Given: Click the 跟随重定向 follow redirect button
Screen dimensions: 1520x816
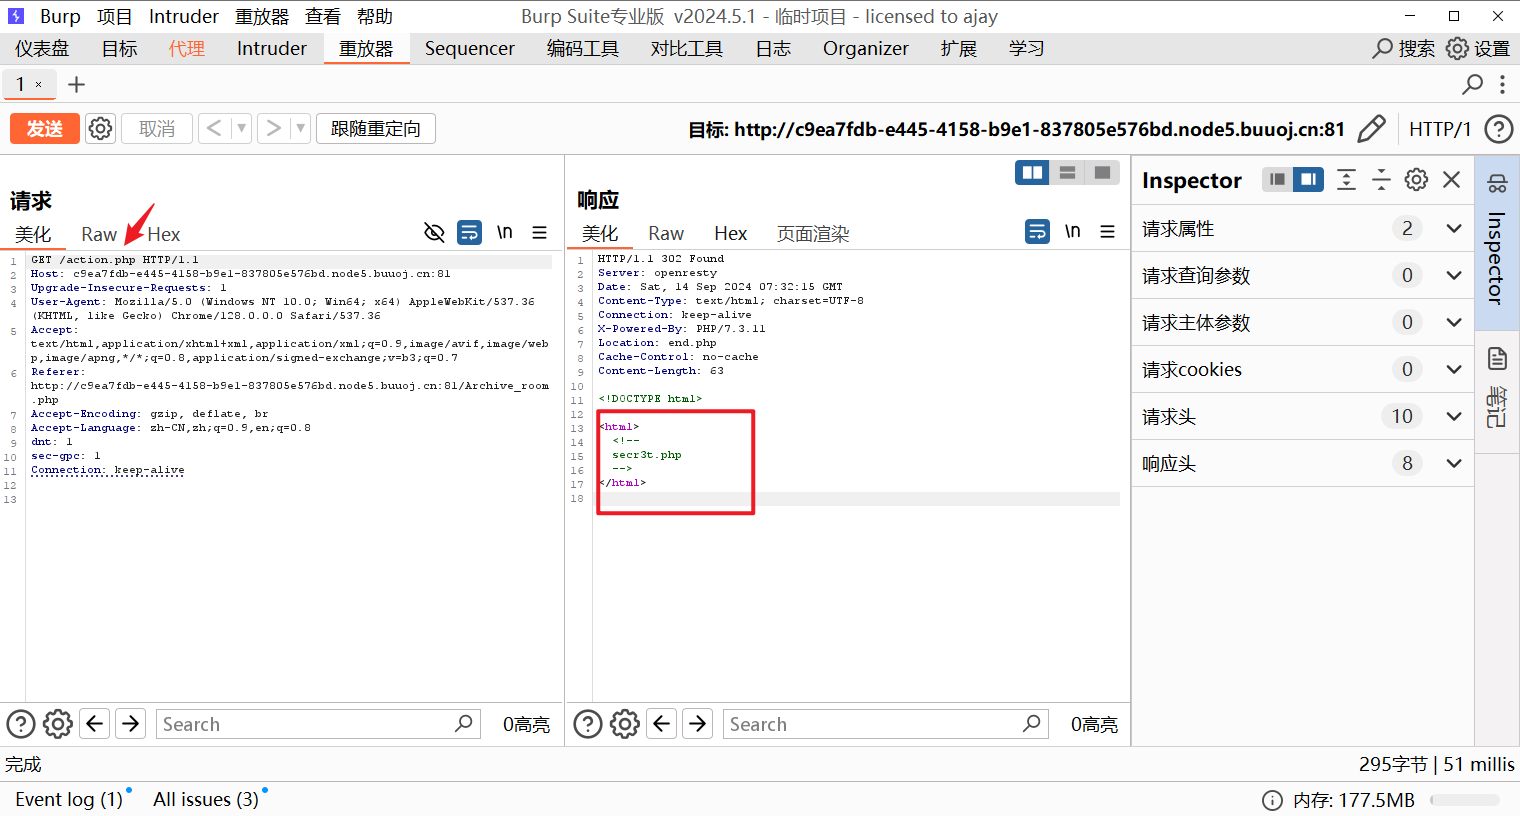Looking at the screenshot, I should (x=376, y=129).
